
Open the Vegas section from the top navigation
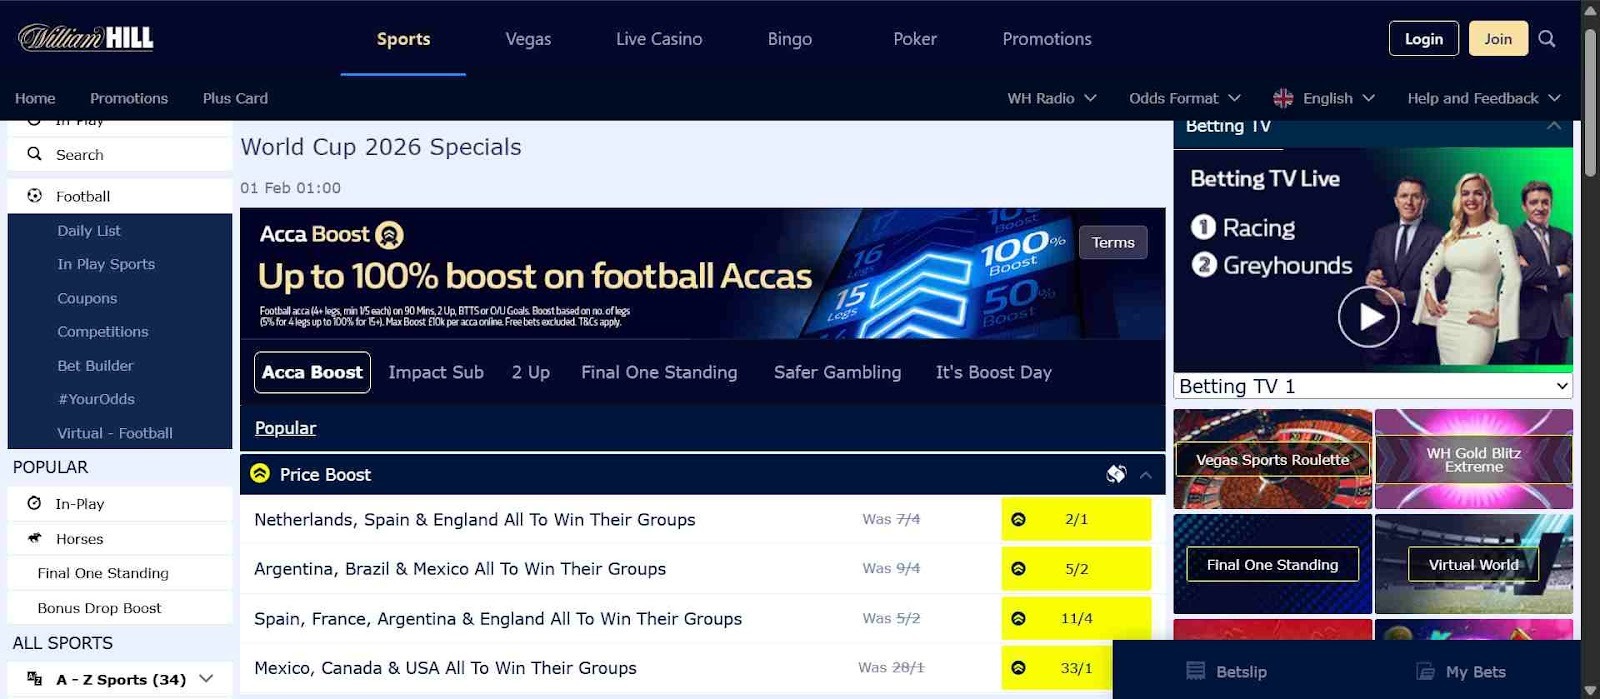[x=528, y=39]
